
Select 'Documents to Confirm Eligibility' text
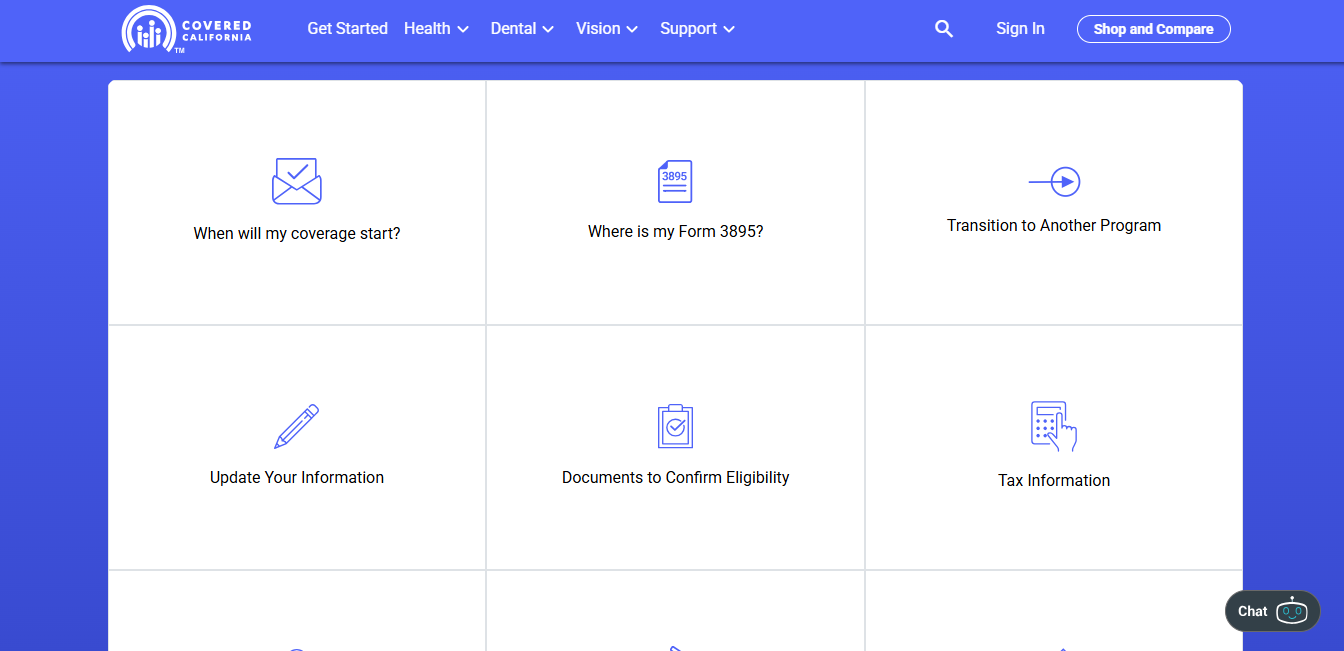click(675, 477)
